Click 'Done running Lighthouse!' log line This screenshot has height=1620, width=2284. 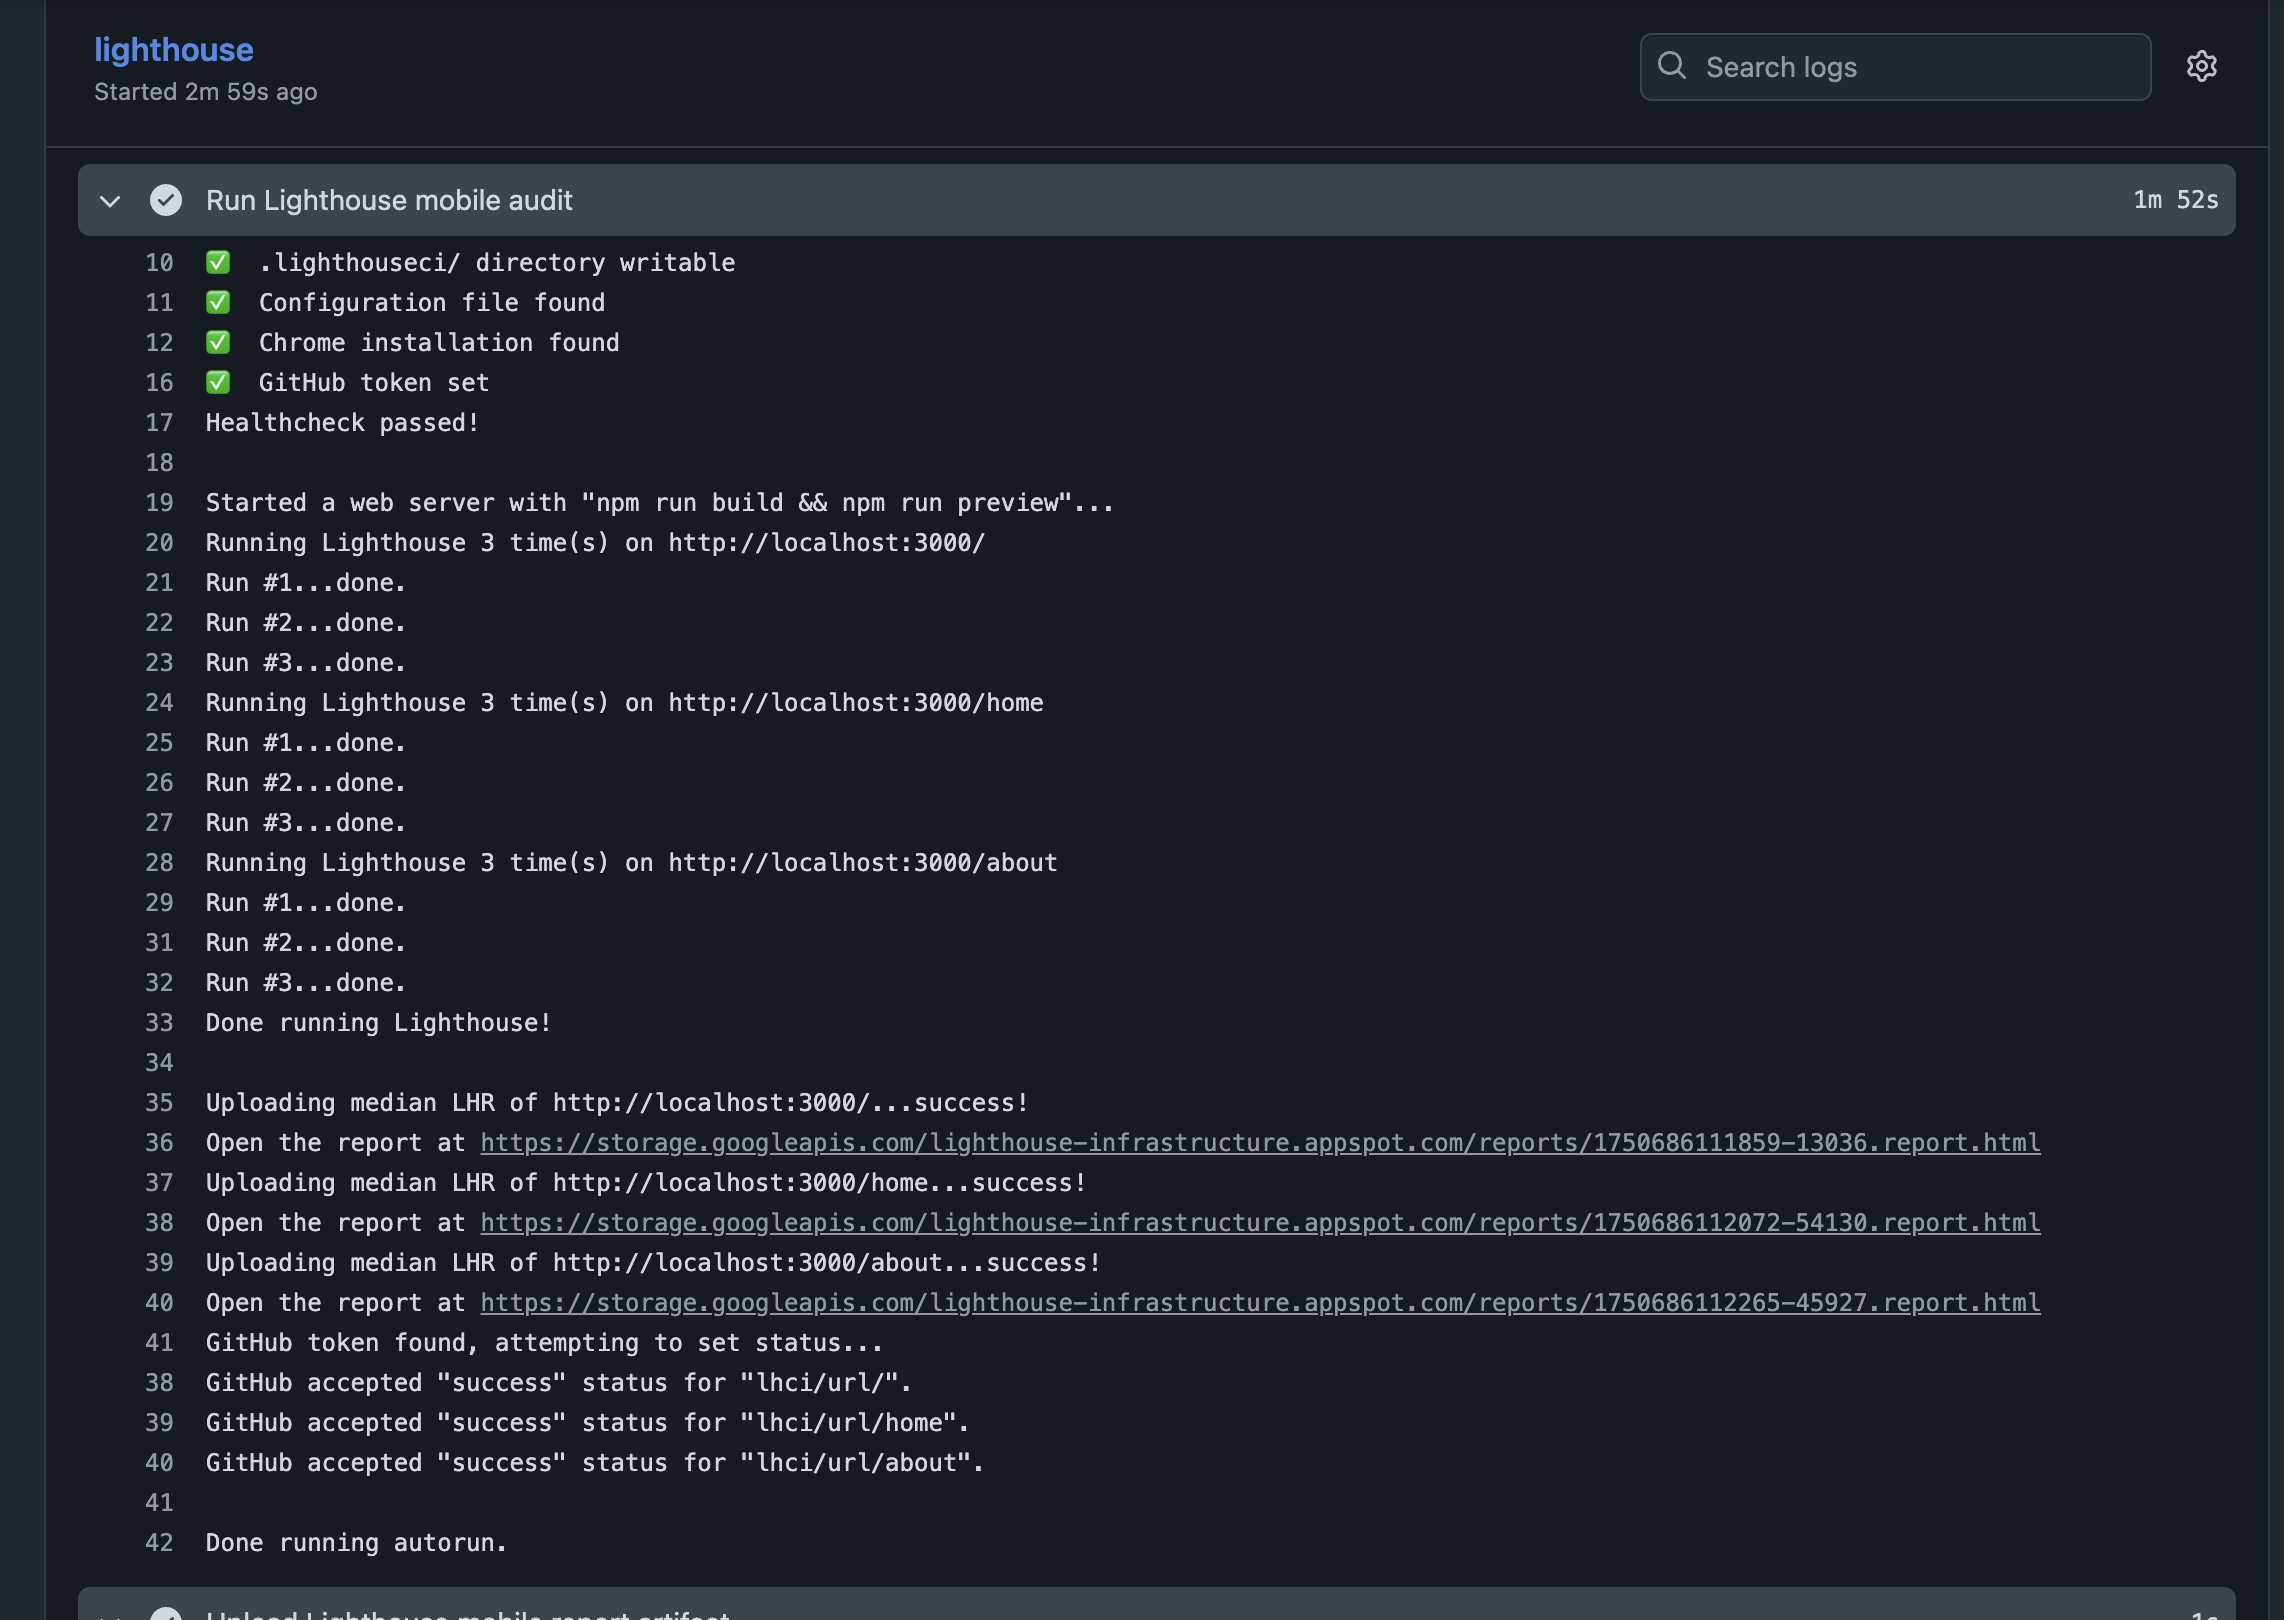pos(378,1022)
